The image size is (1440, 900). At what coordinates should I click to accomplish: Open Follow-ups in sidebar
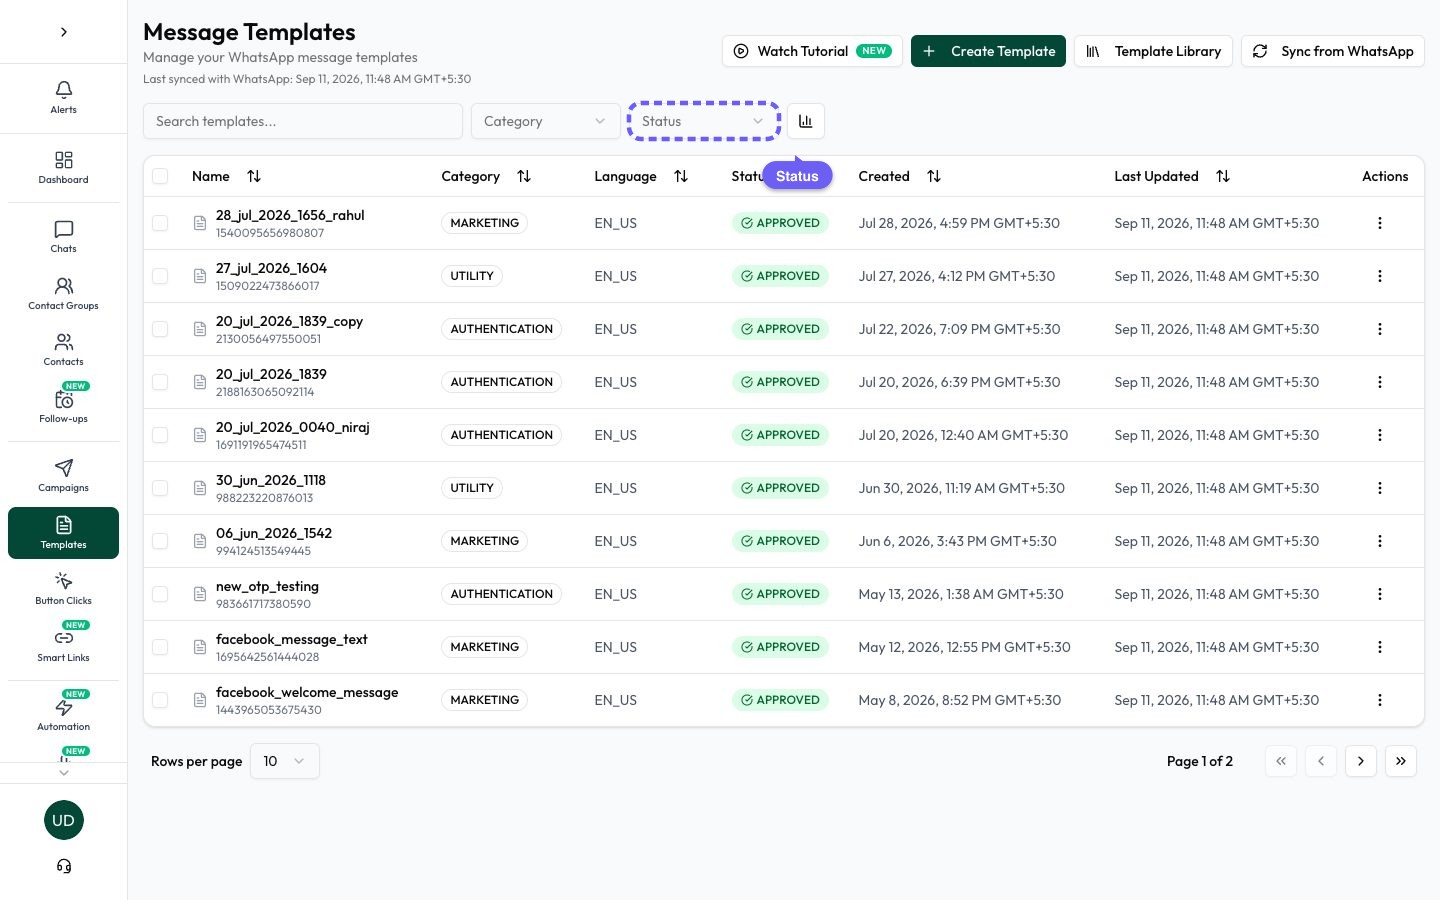coord(64,405)
